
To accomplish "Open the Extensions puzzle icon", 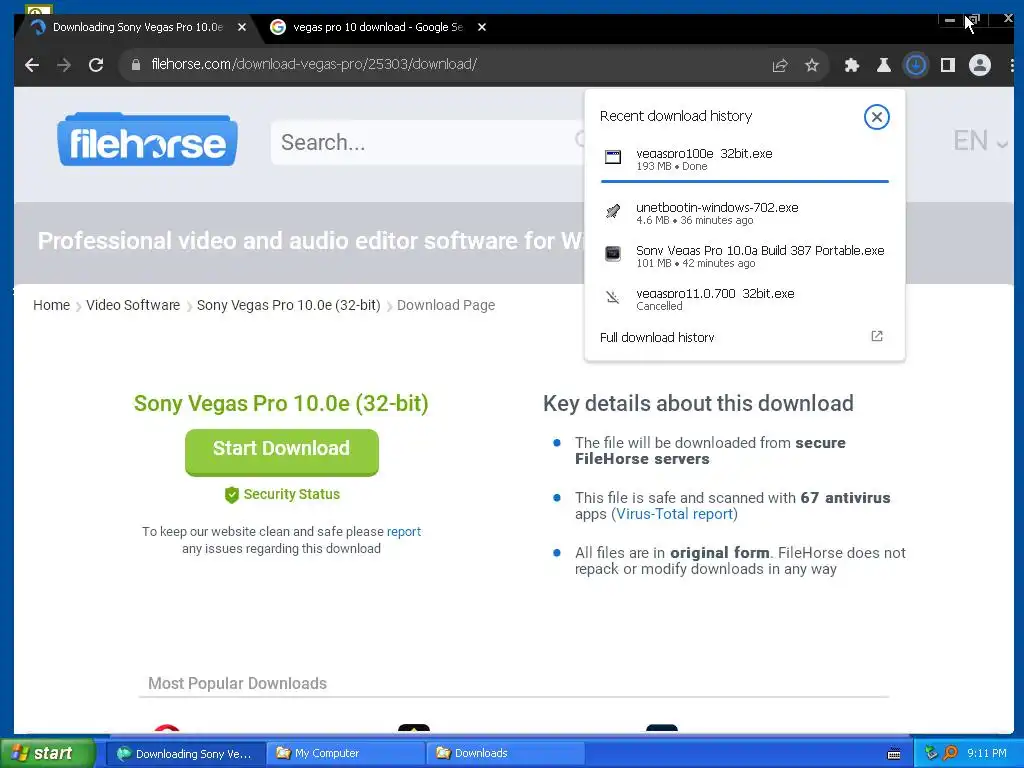I will coord(852,65).
